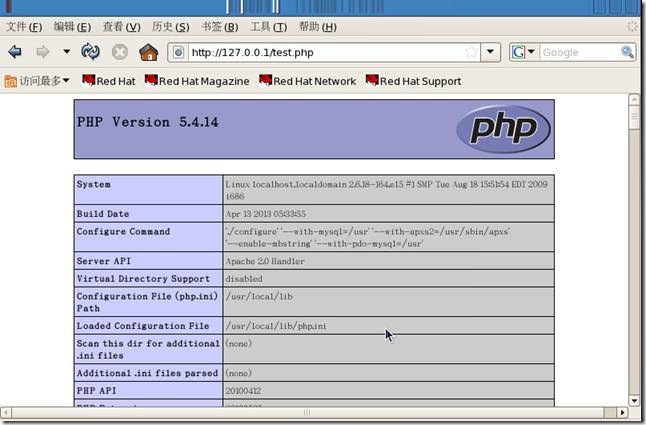Click the horizontal scrollbar thumb
The image size is (646, 425).
[307, 412]
